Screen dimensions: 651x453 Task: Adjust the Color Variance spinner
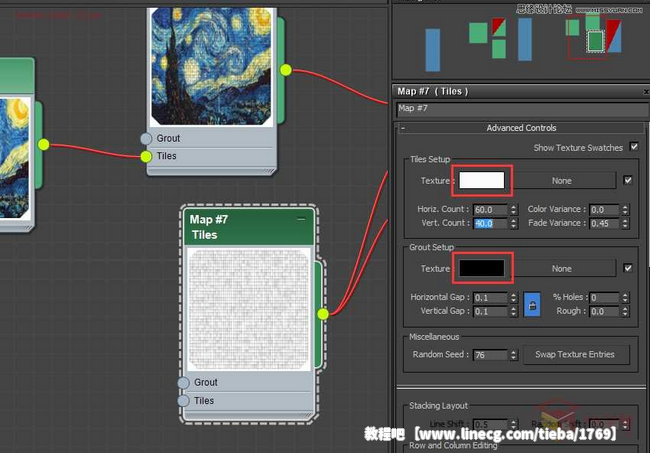tap(625, 210)
